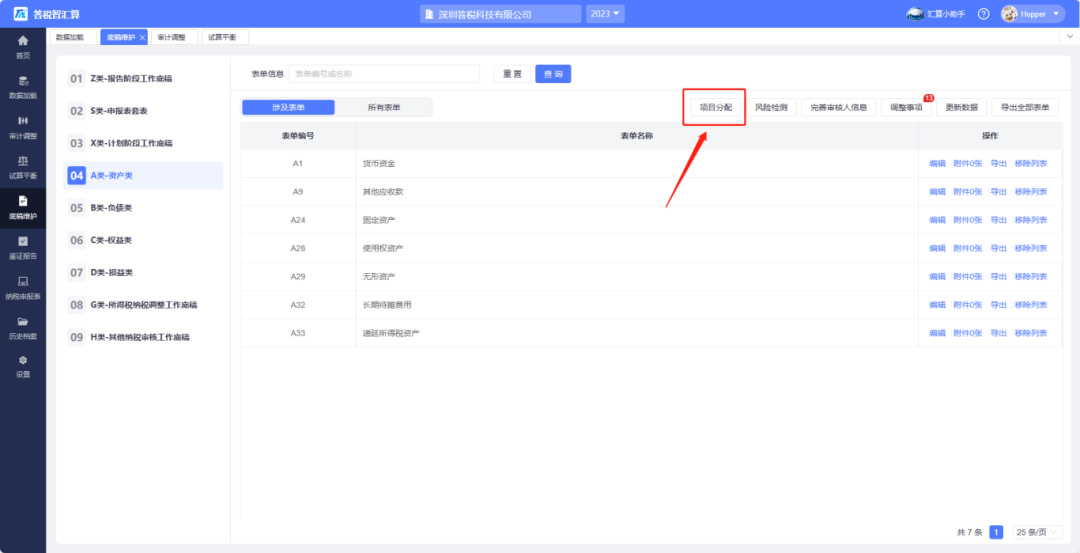Click 导出 for the 长期待摊费用 row

(x=998, y=304)
